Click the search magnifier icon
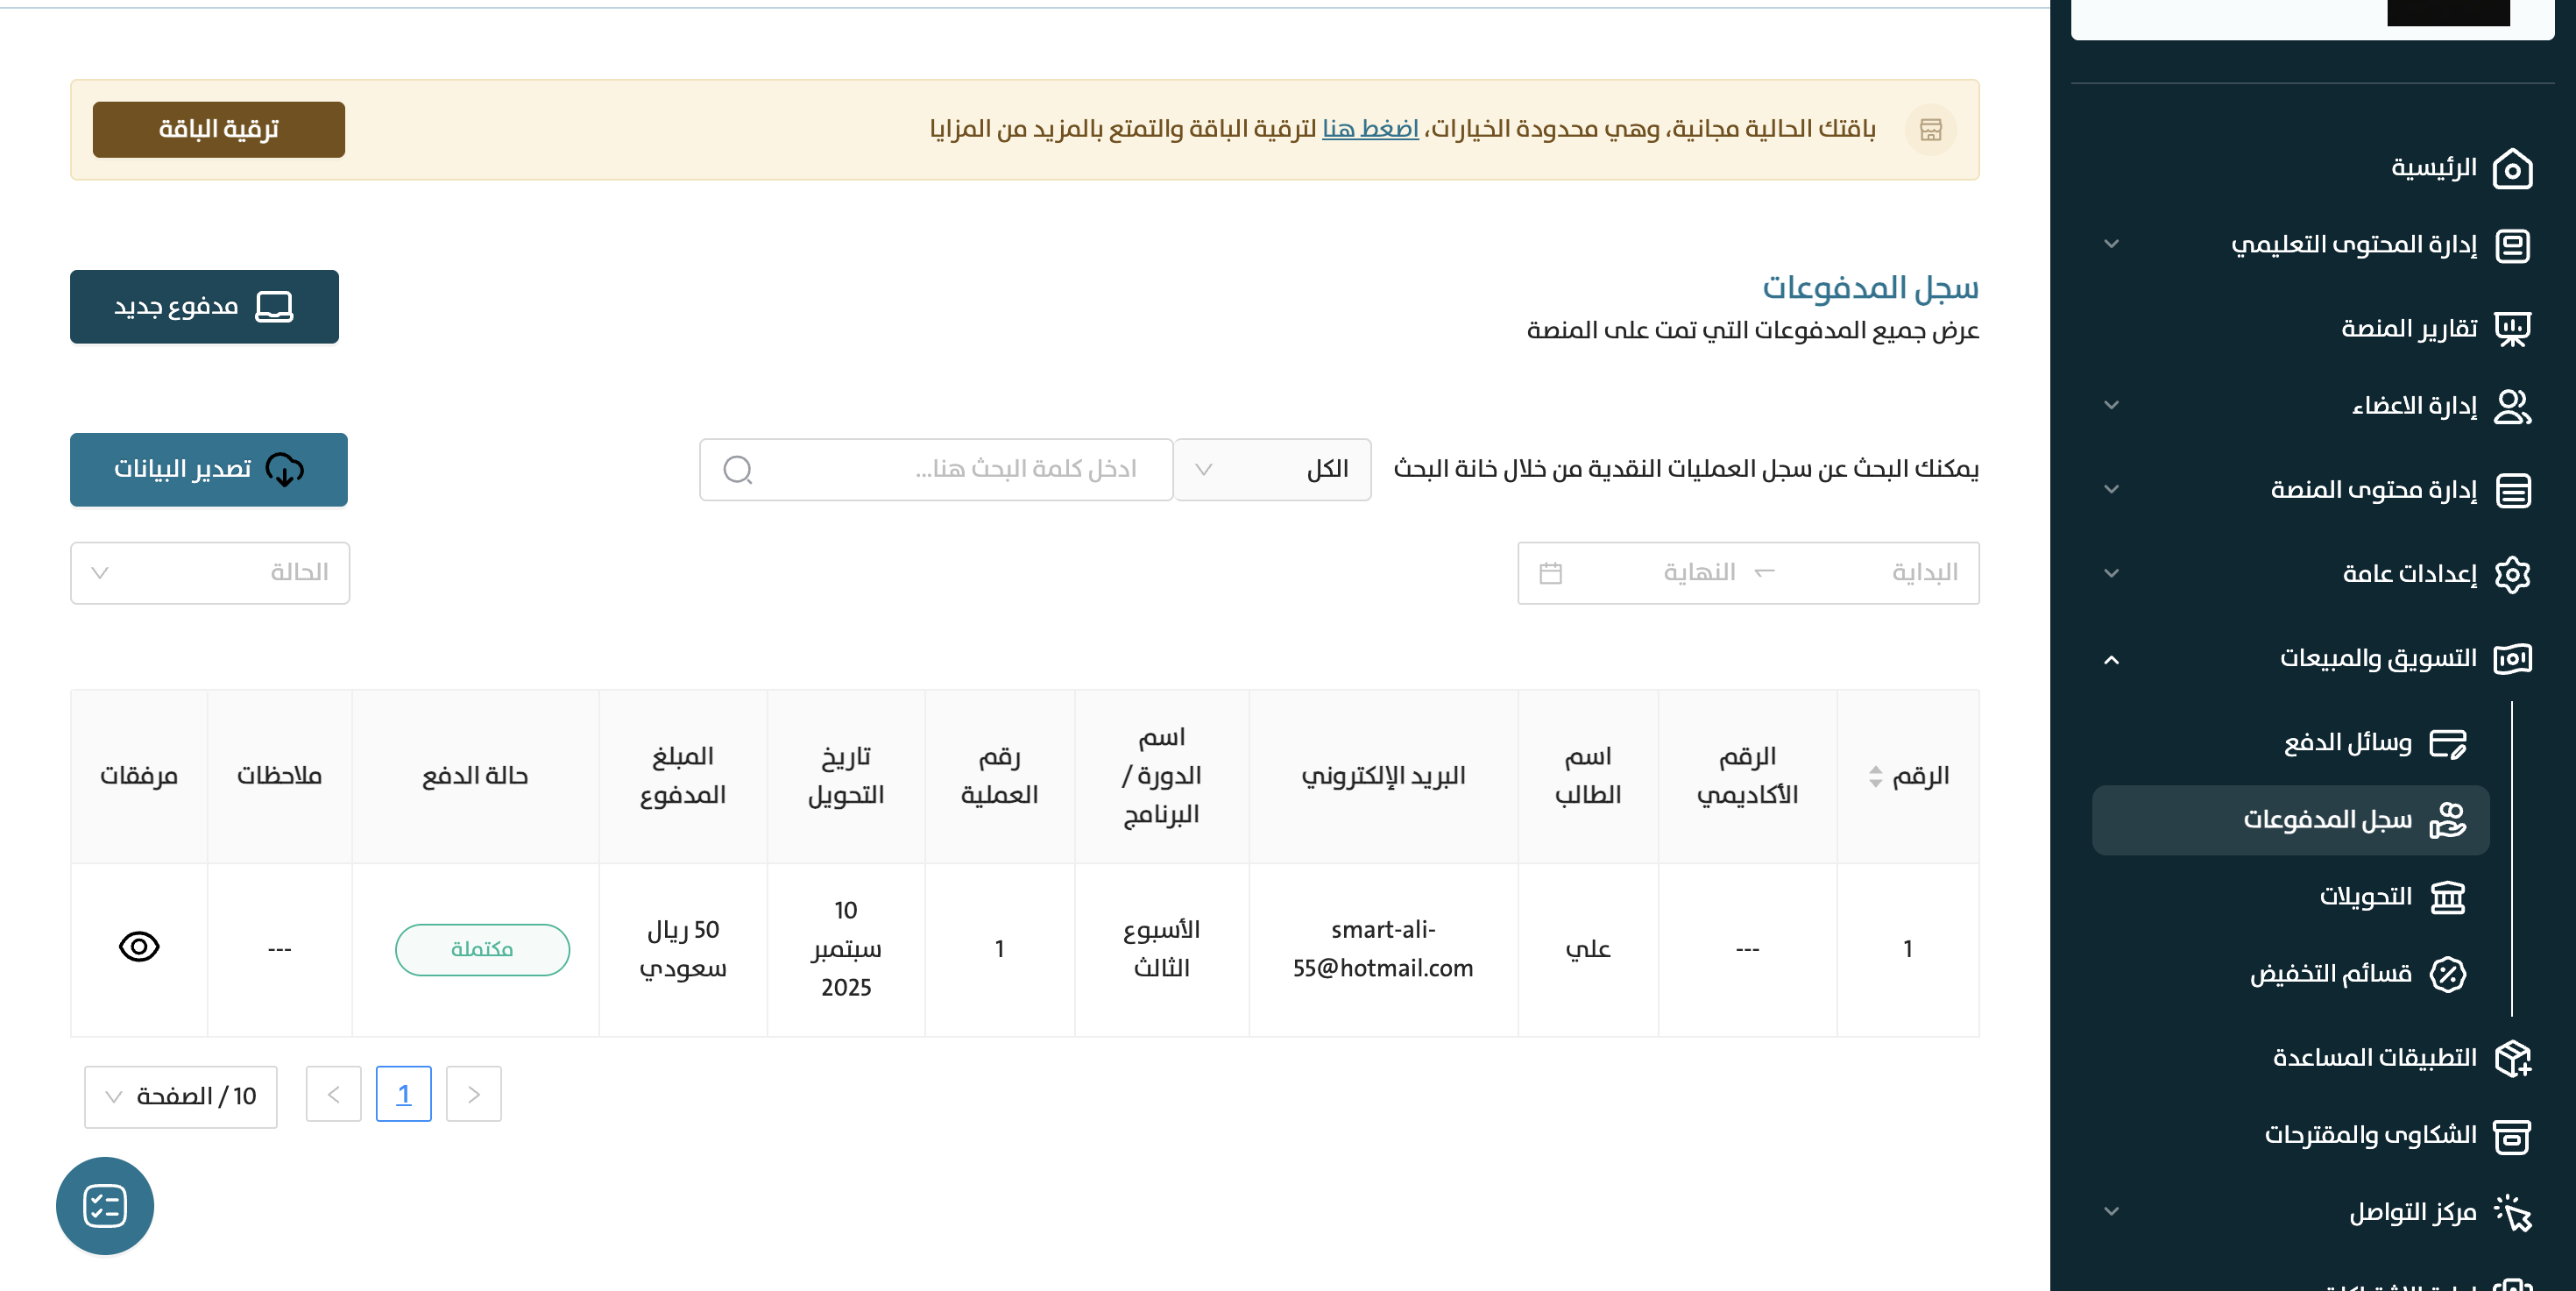The height and width of the screenshot is (1291, 2576). coord(737,469)
